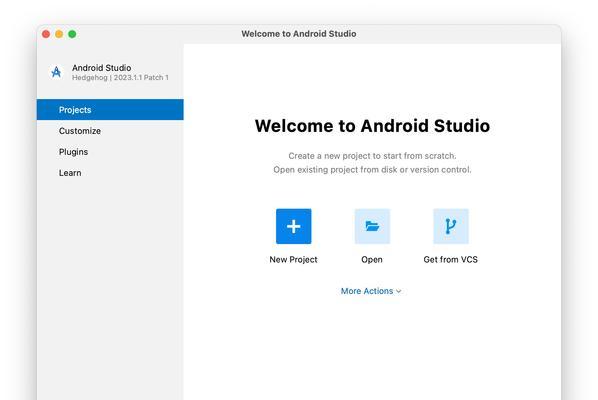Click the Open folder icon

pyautogui.click(x=372, y=226)
